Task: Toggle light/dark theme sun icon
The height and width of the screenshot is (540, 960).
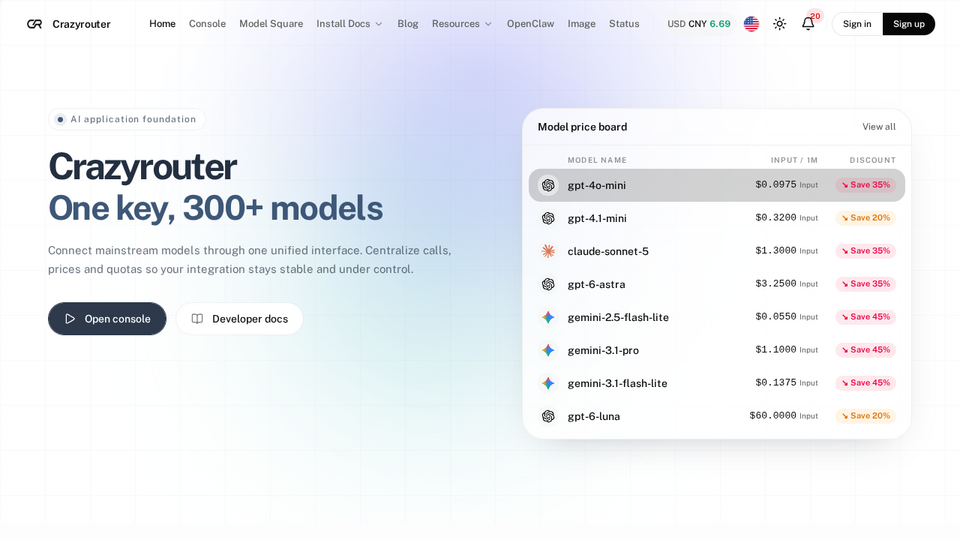Action: click(779, 24)
